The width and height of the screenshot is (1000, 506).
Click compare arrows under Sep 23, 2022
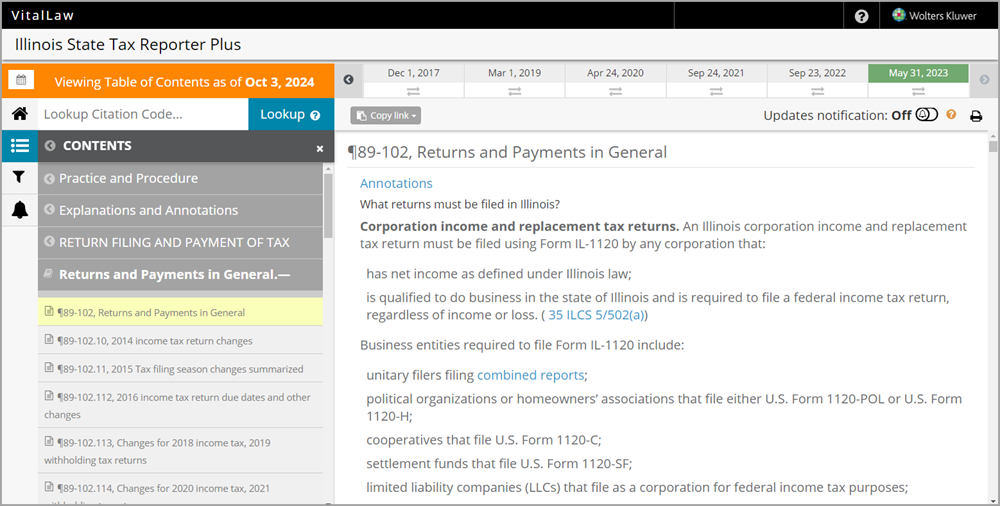coord(818,91)
